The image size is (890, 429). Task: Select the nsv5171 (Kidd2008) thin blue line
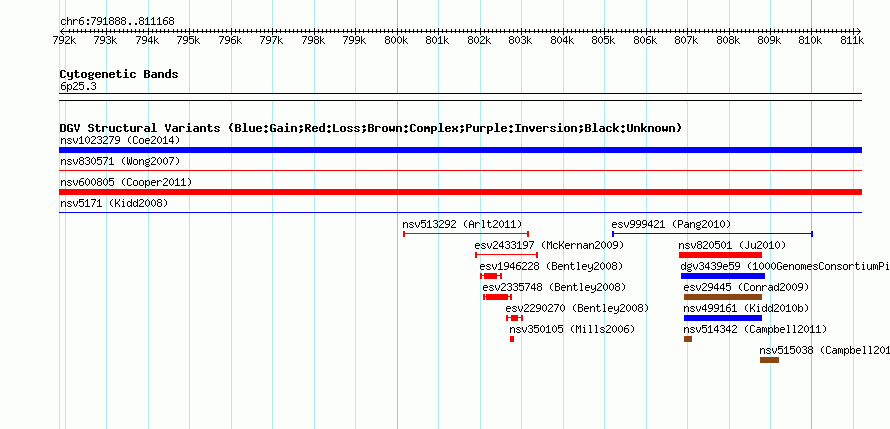(460, 213)
